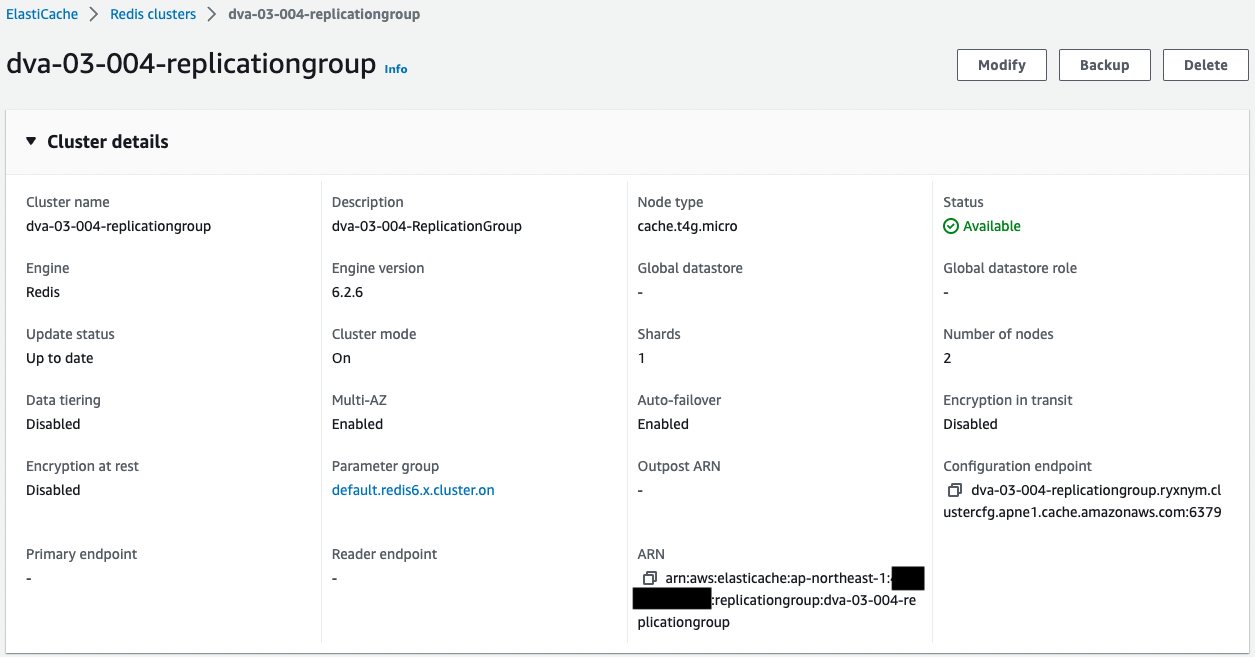
Task: Click the Backup button
Action: click(x=1104, y=65)
